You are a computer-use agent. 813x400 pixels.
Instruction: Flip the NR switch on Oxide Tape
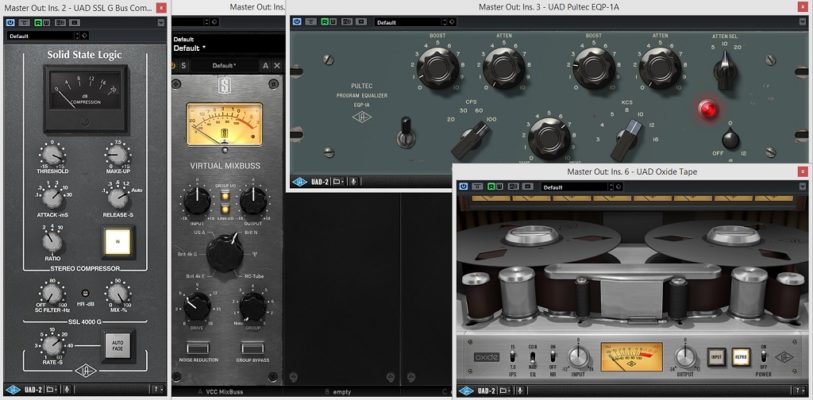tap(553, 356)
